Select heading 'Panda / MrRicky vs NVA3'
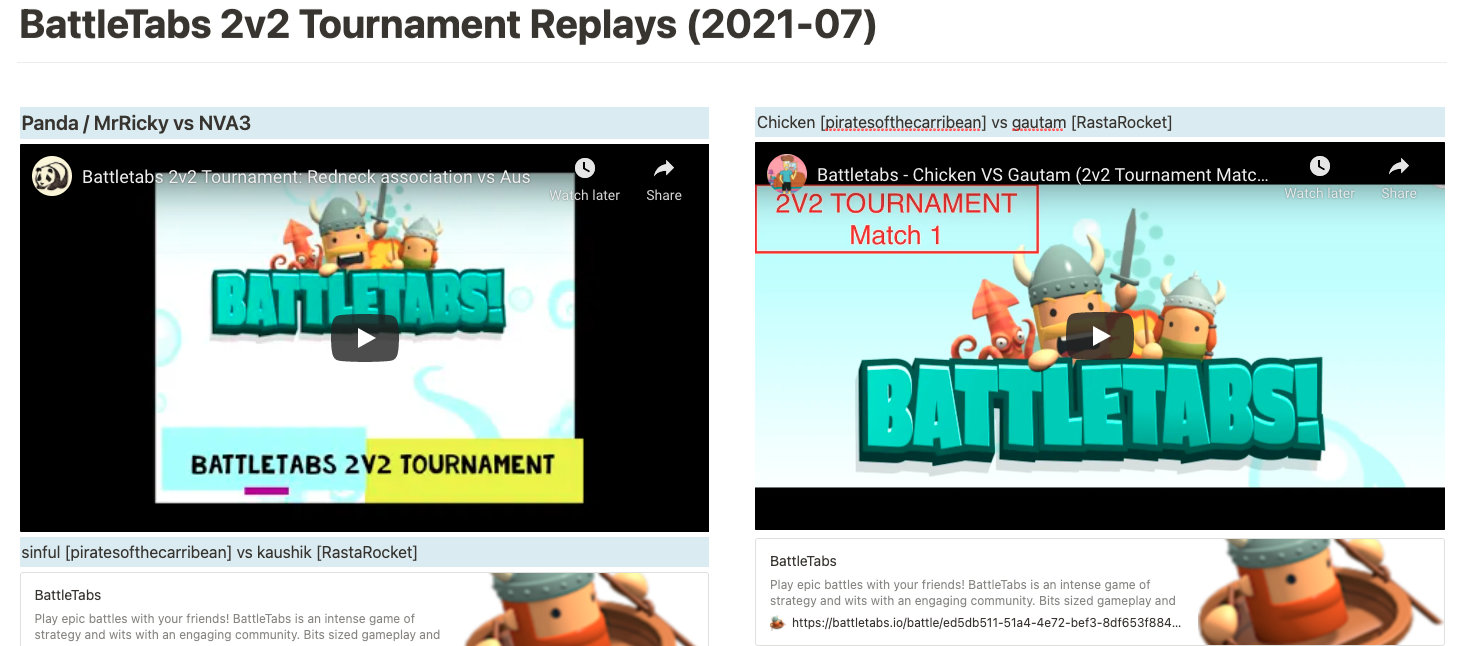 (x=136, y=123)
